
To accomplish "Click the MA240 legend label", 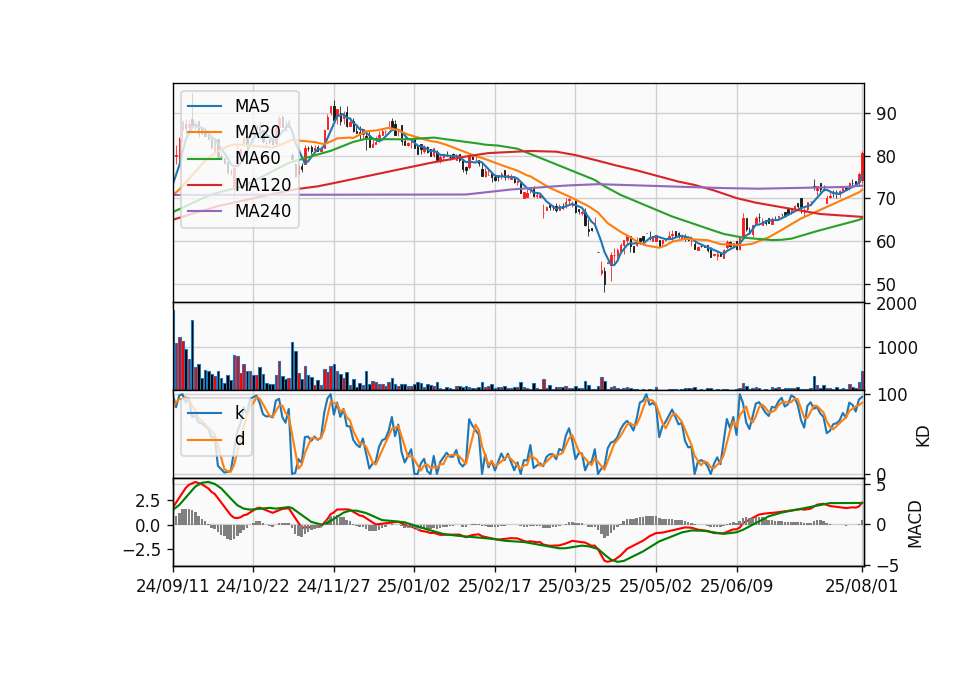I will click(x=263, y=211).
